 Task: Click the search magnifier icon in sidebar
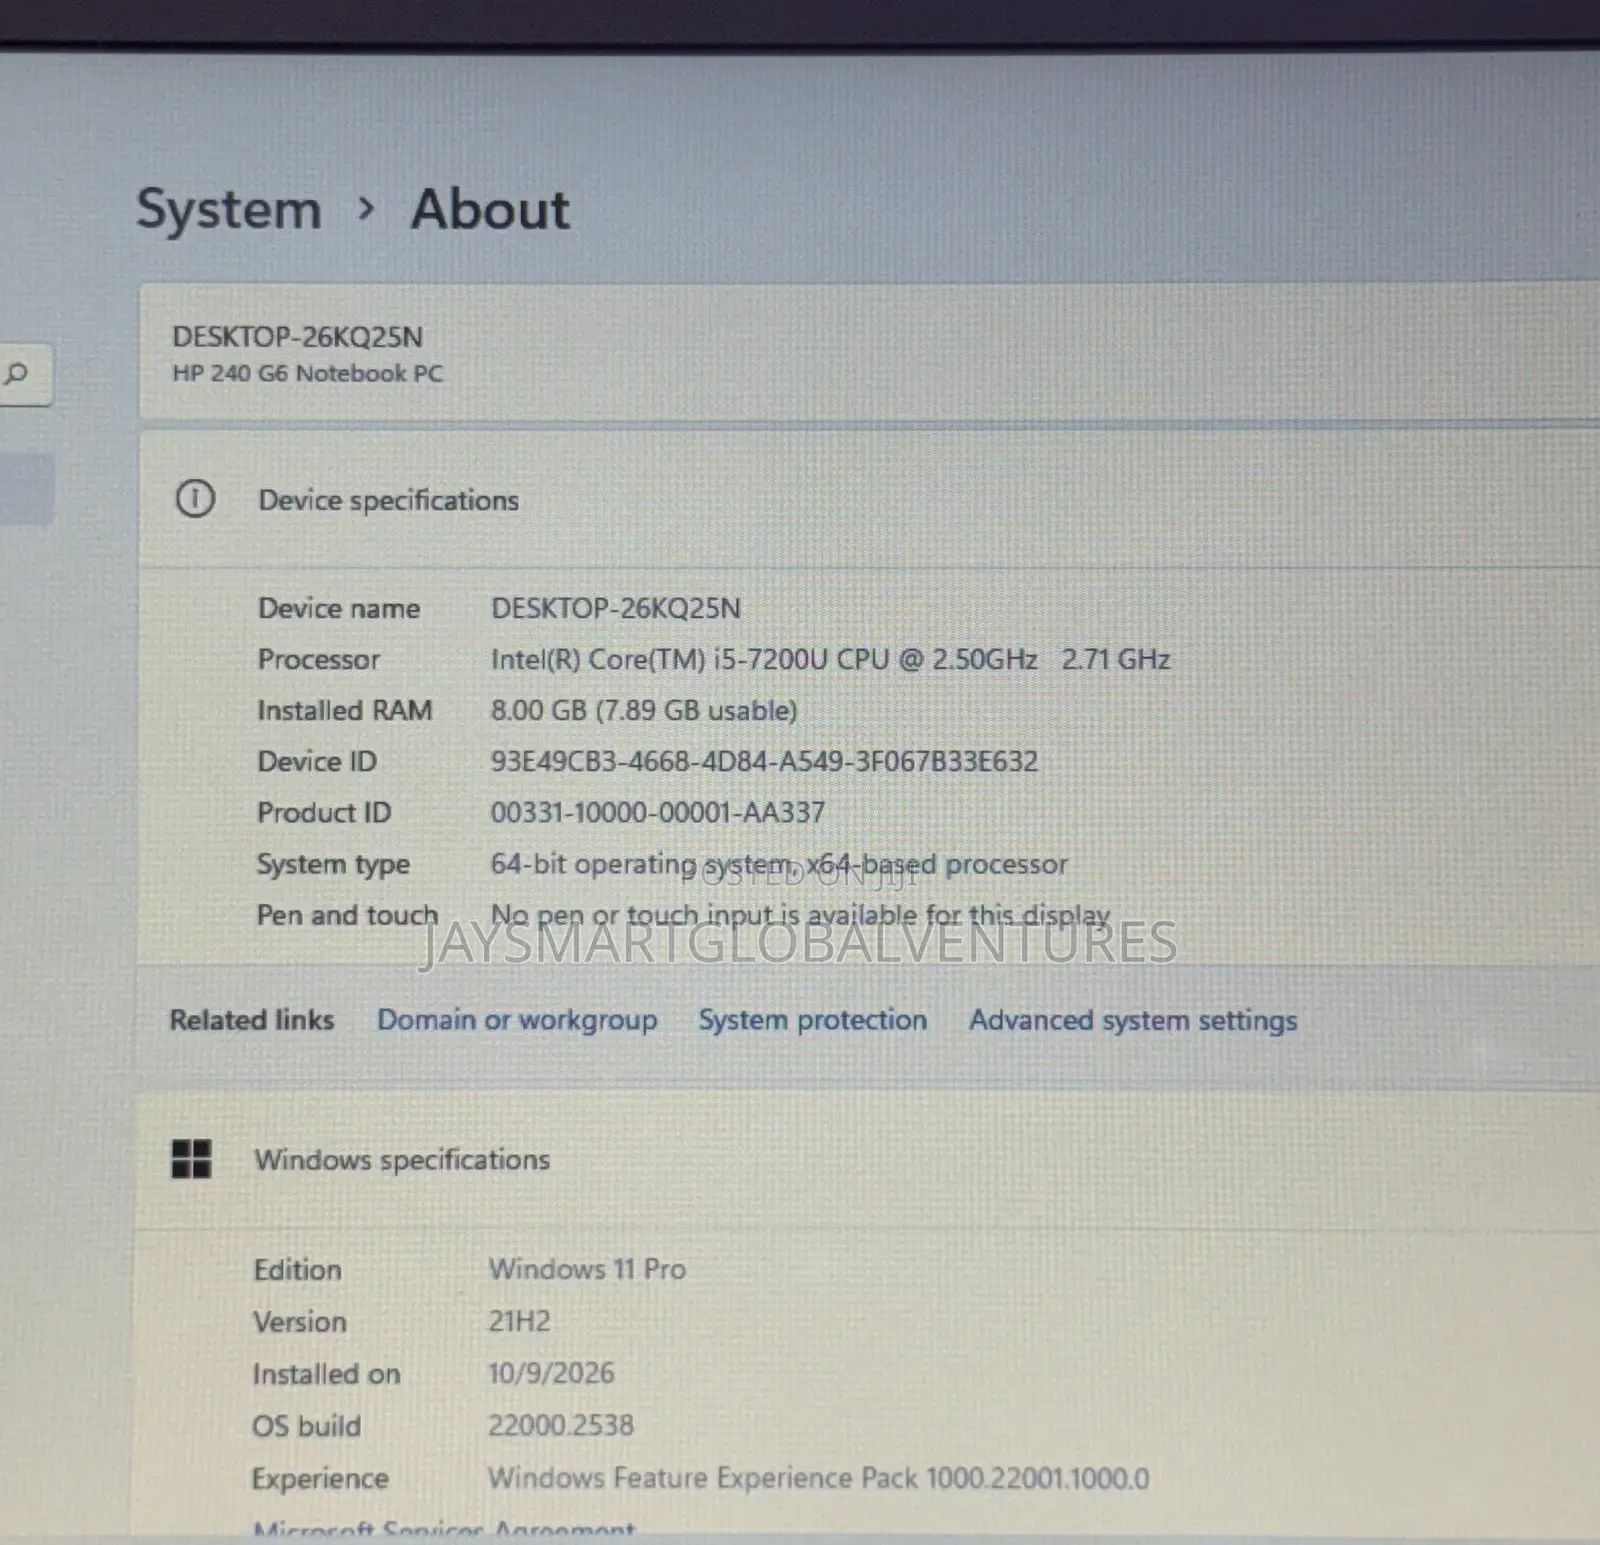click(x=16, y=374)
